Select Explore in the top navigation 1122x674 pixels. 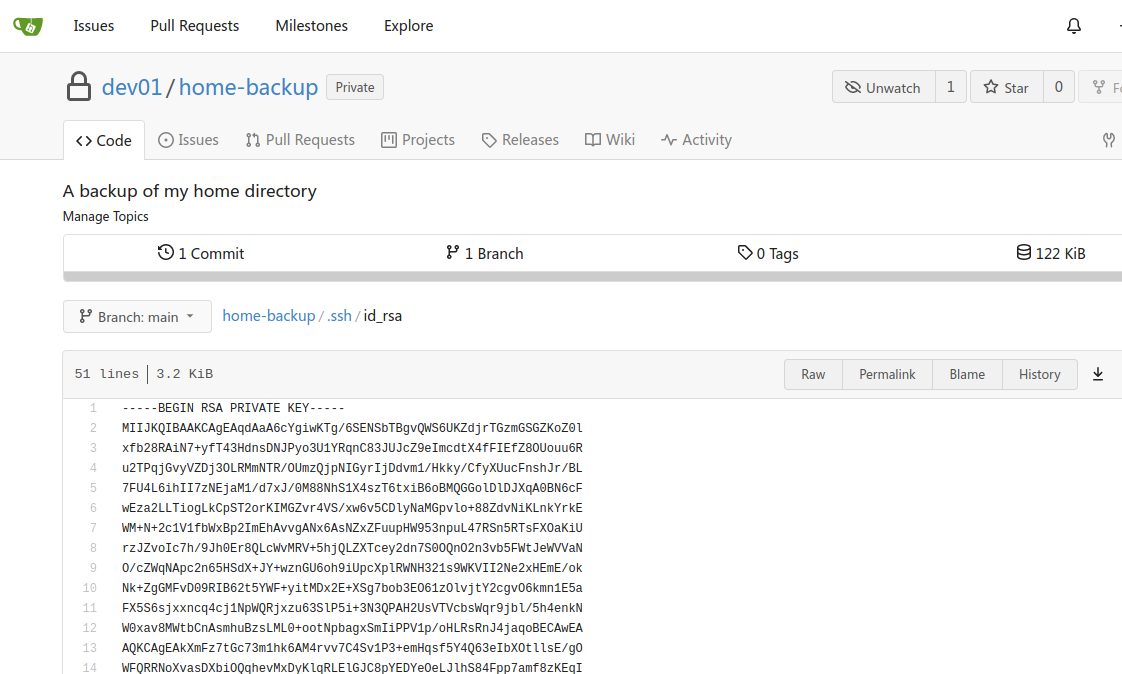click(x=408, y=26)
